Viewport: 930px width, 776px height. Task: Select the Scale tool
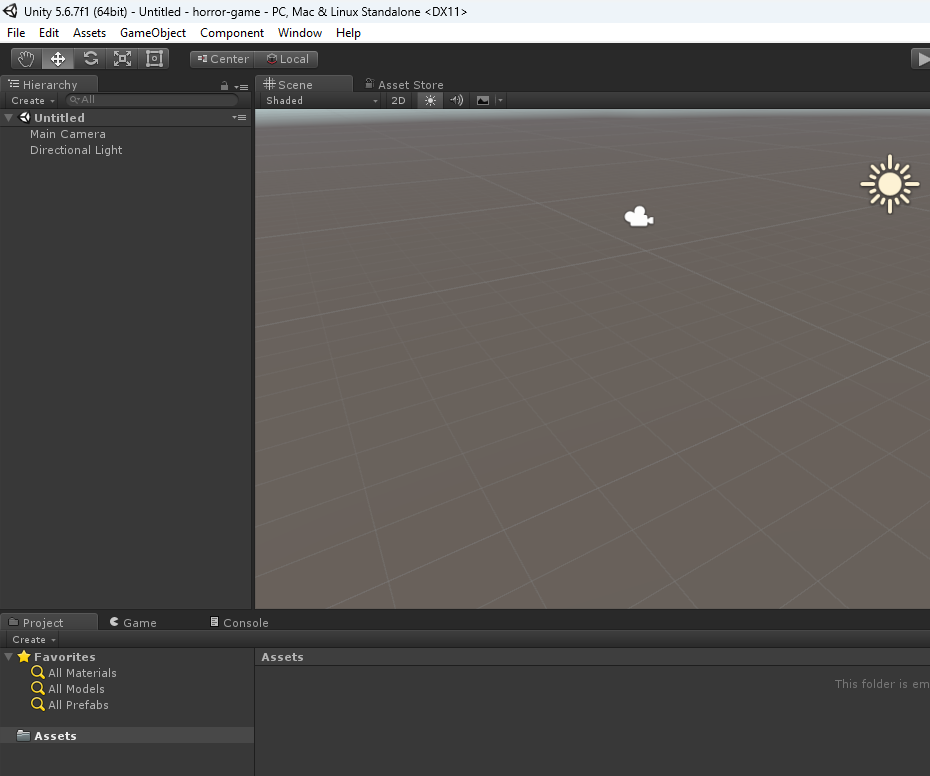tap(122, 59)
